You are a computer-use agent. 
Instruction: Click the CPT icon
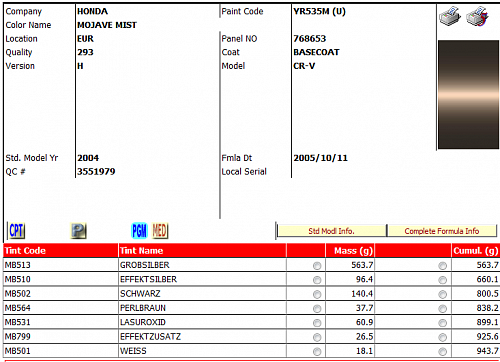tap(17, 230)
